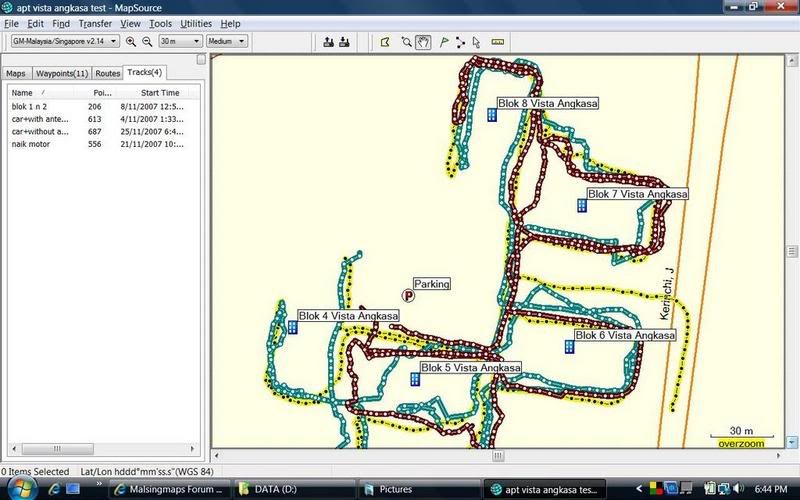Sort tracks by Points column header
The height and width of the screenshot is (500, 800).
tap(96, 93)
